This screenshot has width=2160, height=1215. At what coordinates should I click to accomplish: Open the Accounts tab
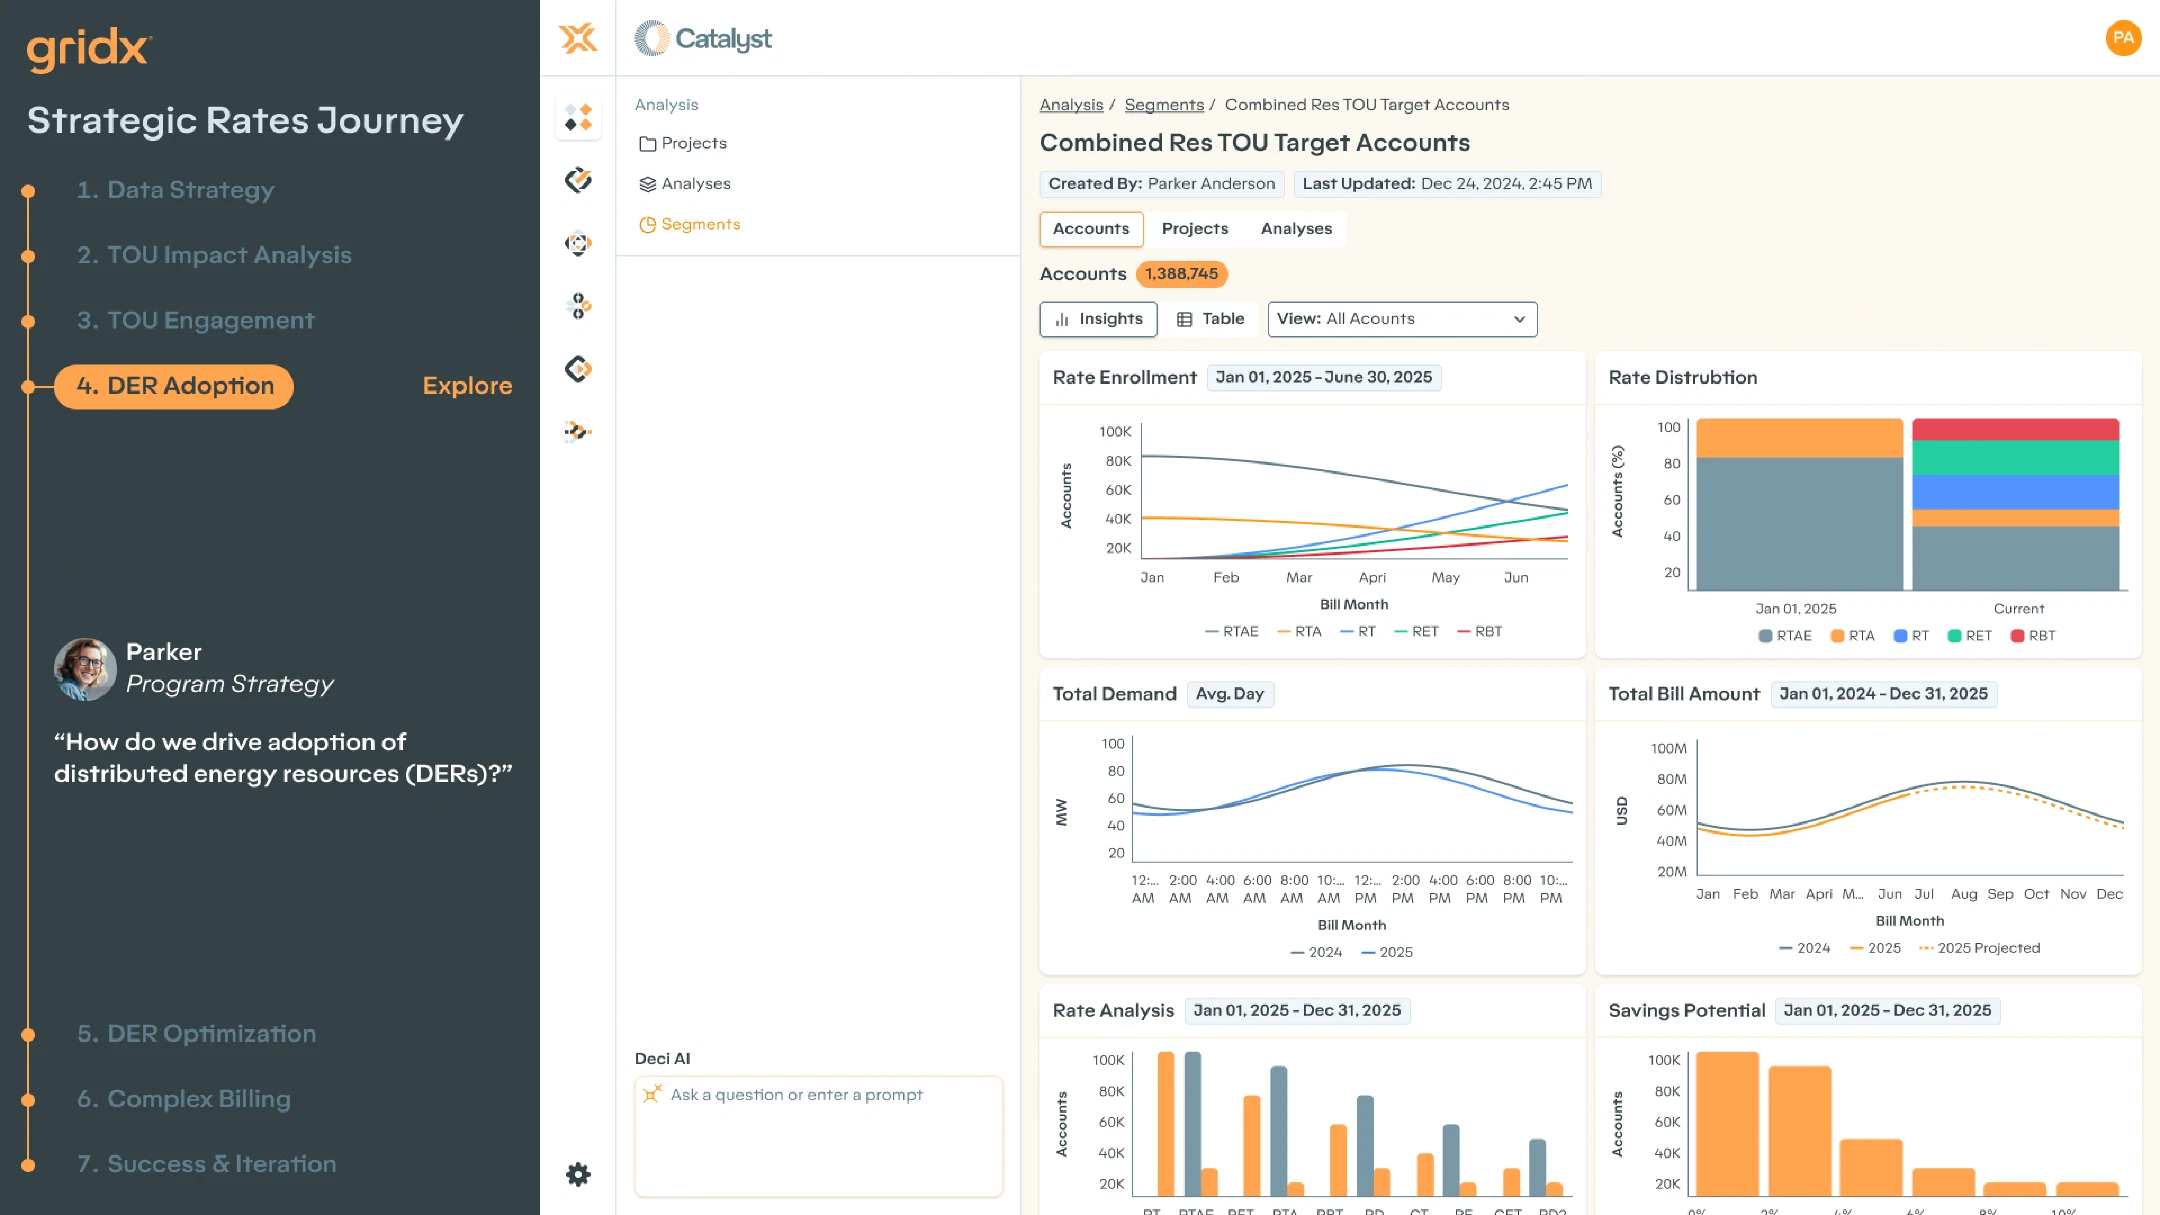1091,229
